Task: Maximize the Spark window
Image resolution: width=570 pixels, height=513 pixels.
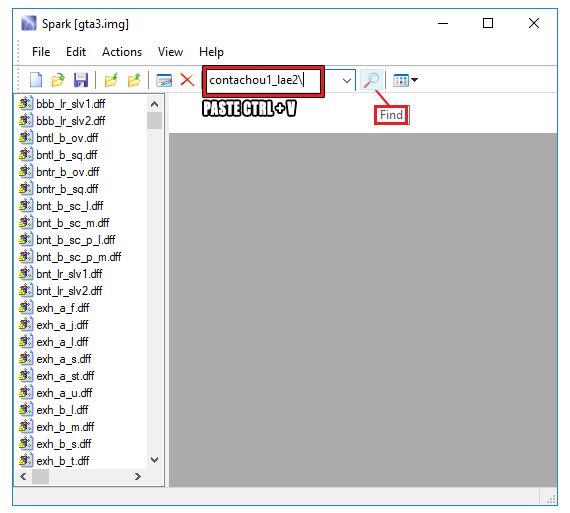Action: tap(488, 23)
